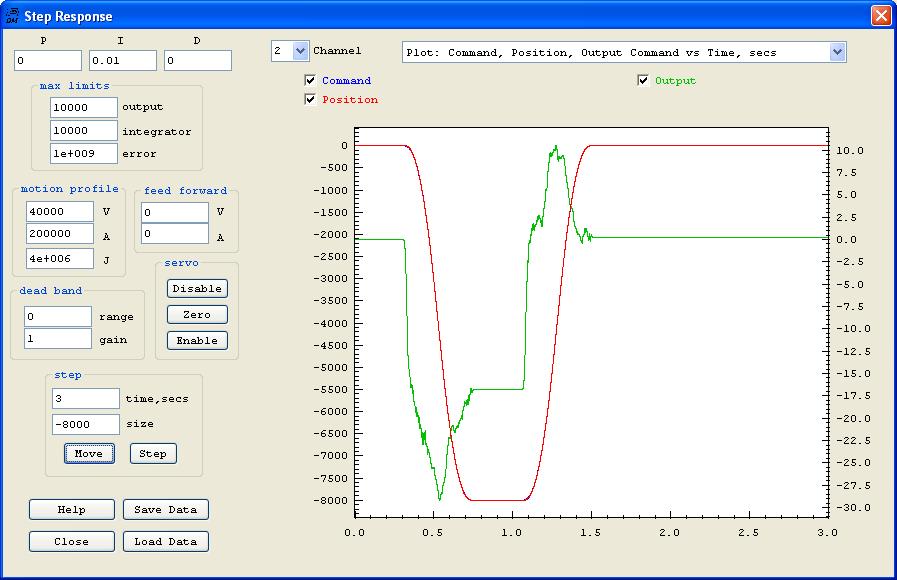Select the max limits error field

click(x=84, y=153)
